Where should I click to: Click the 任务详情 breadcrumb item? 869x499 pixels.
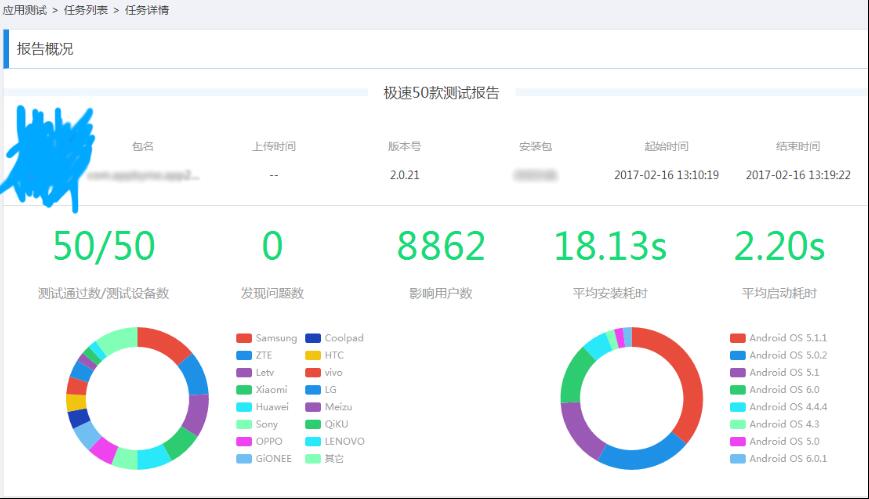click(x=147, y=10)
